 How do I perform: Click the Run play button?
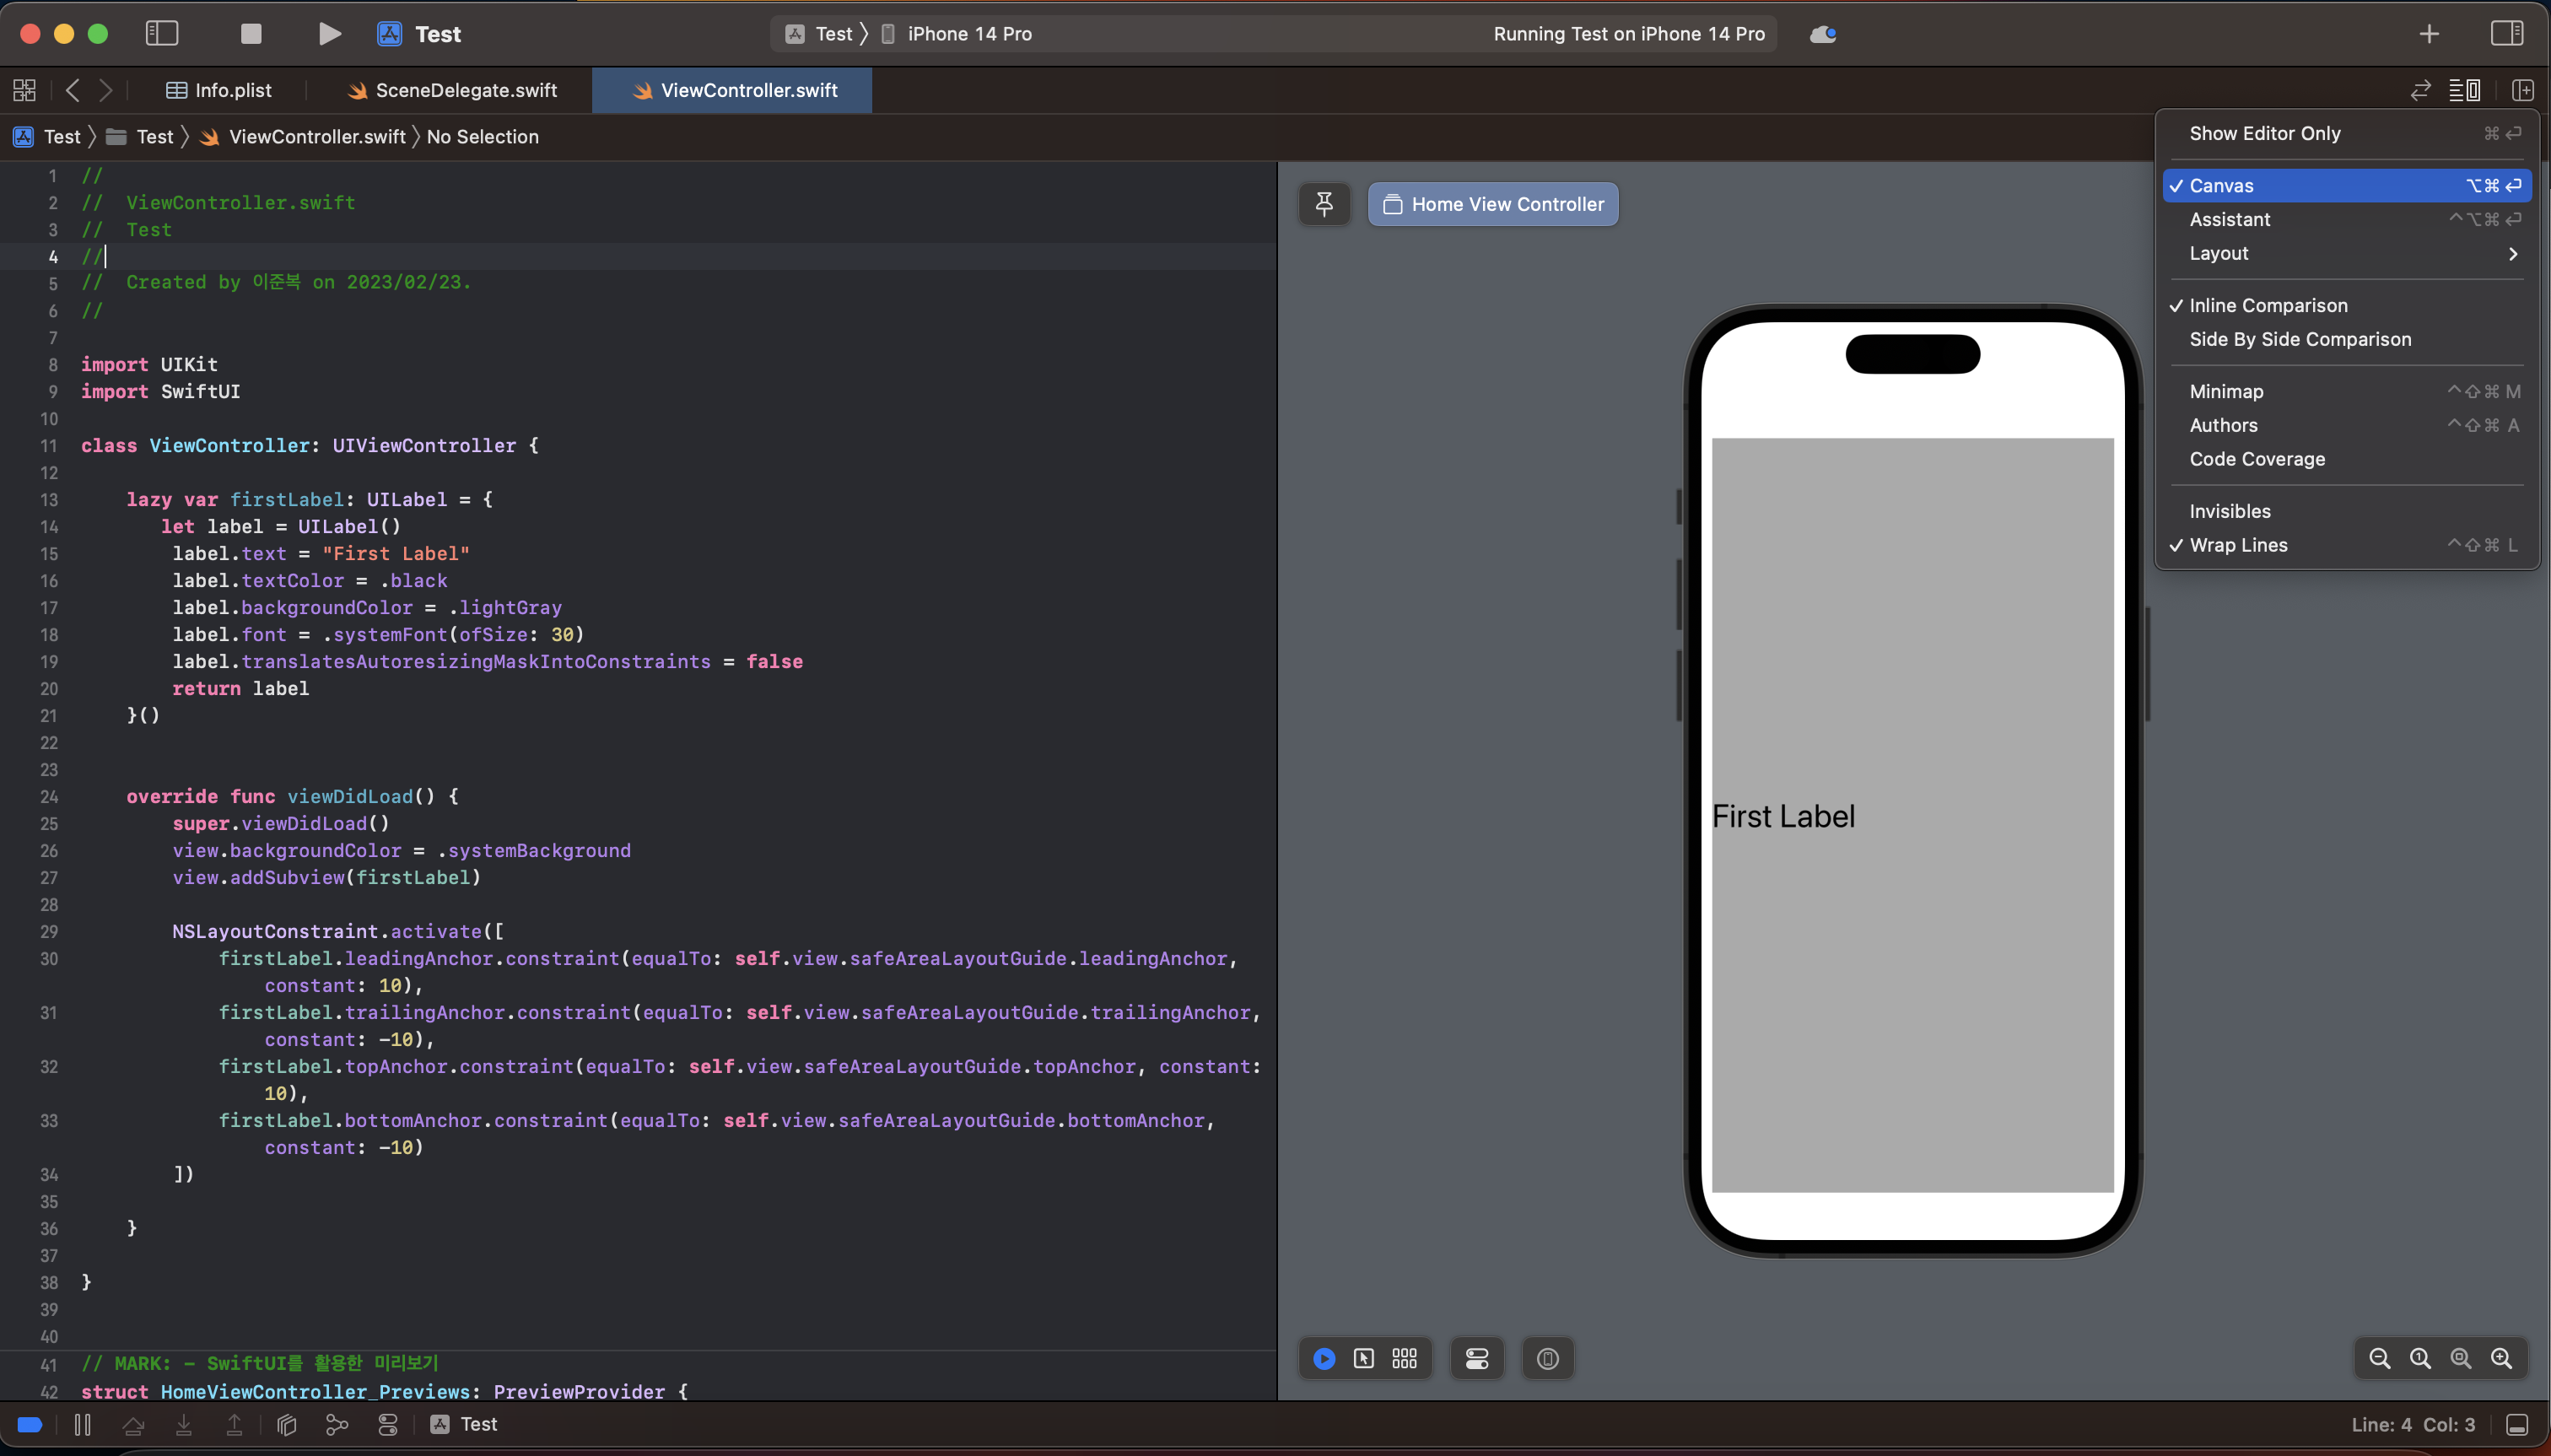tap(329, 34)
